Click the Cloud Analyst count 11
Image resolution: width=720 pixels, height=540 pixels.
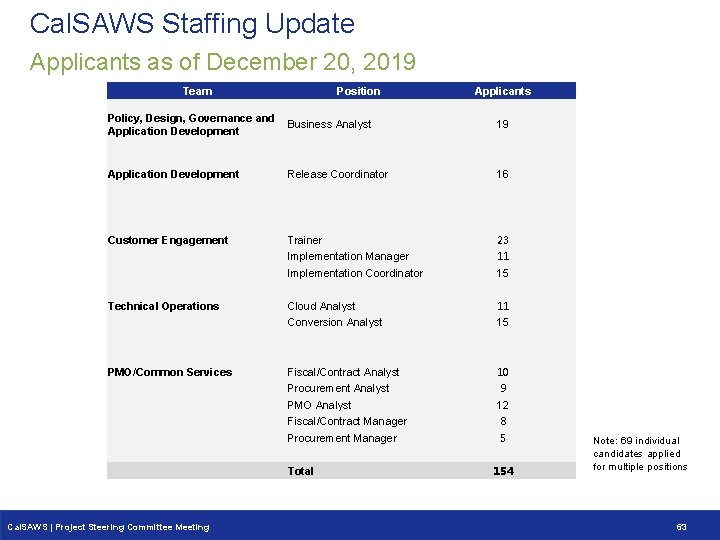[503, 306]
